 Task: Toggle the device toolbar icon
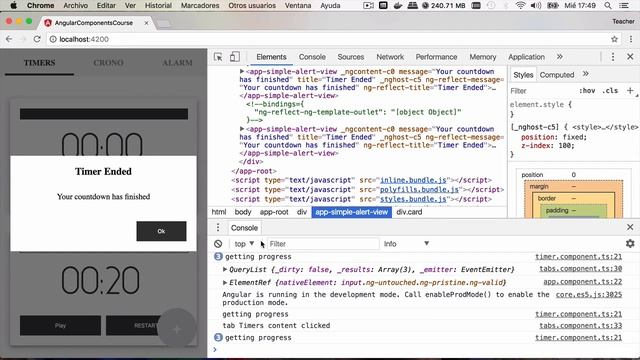click(x=235, y=57)
